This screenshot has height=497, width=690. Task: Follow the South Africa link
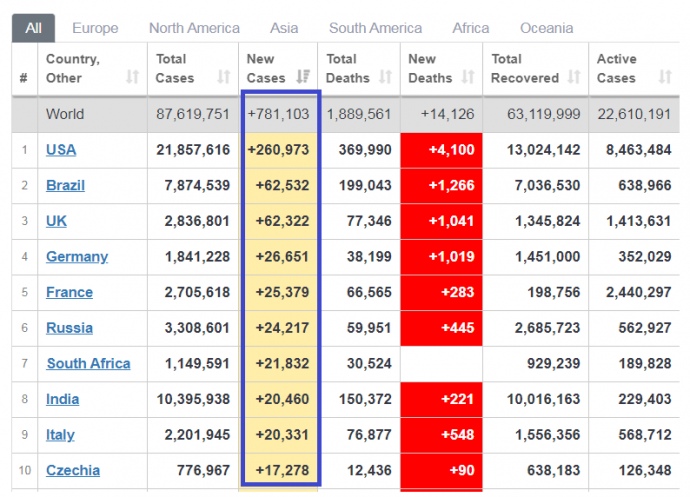click(x=88, y=364)
